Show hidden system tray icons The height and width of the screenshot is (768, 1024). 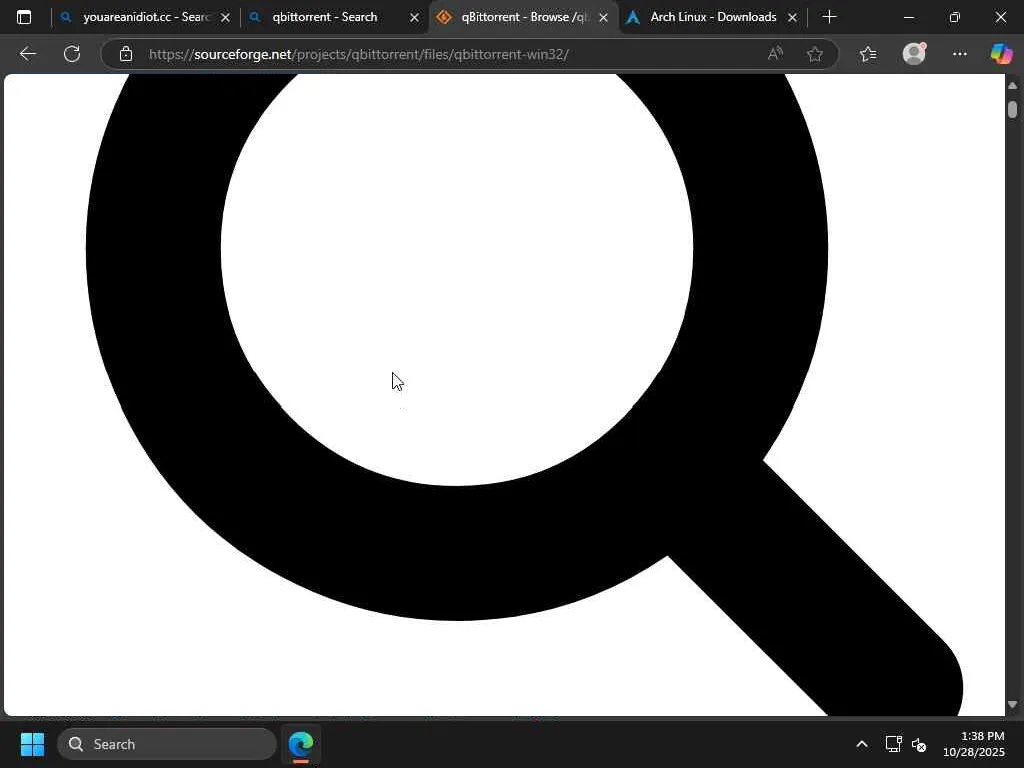(862, 744)
